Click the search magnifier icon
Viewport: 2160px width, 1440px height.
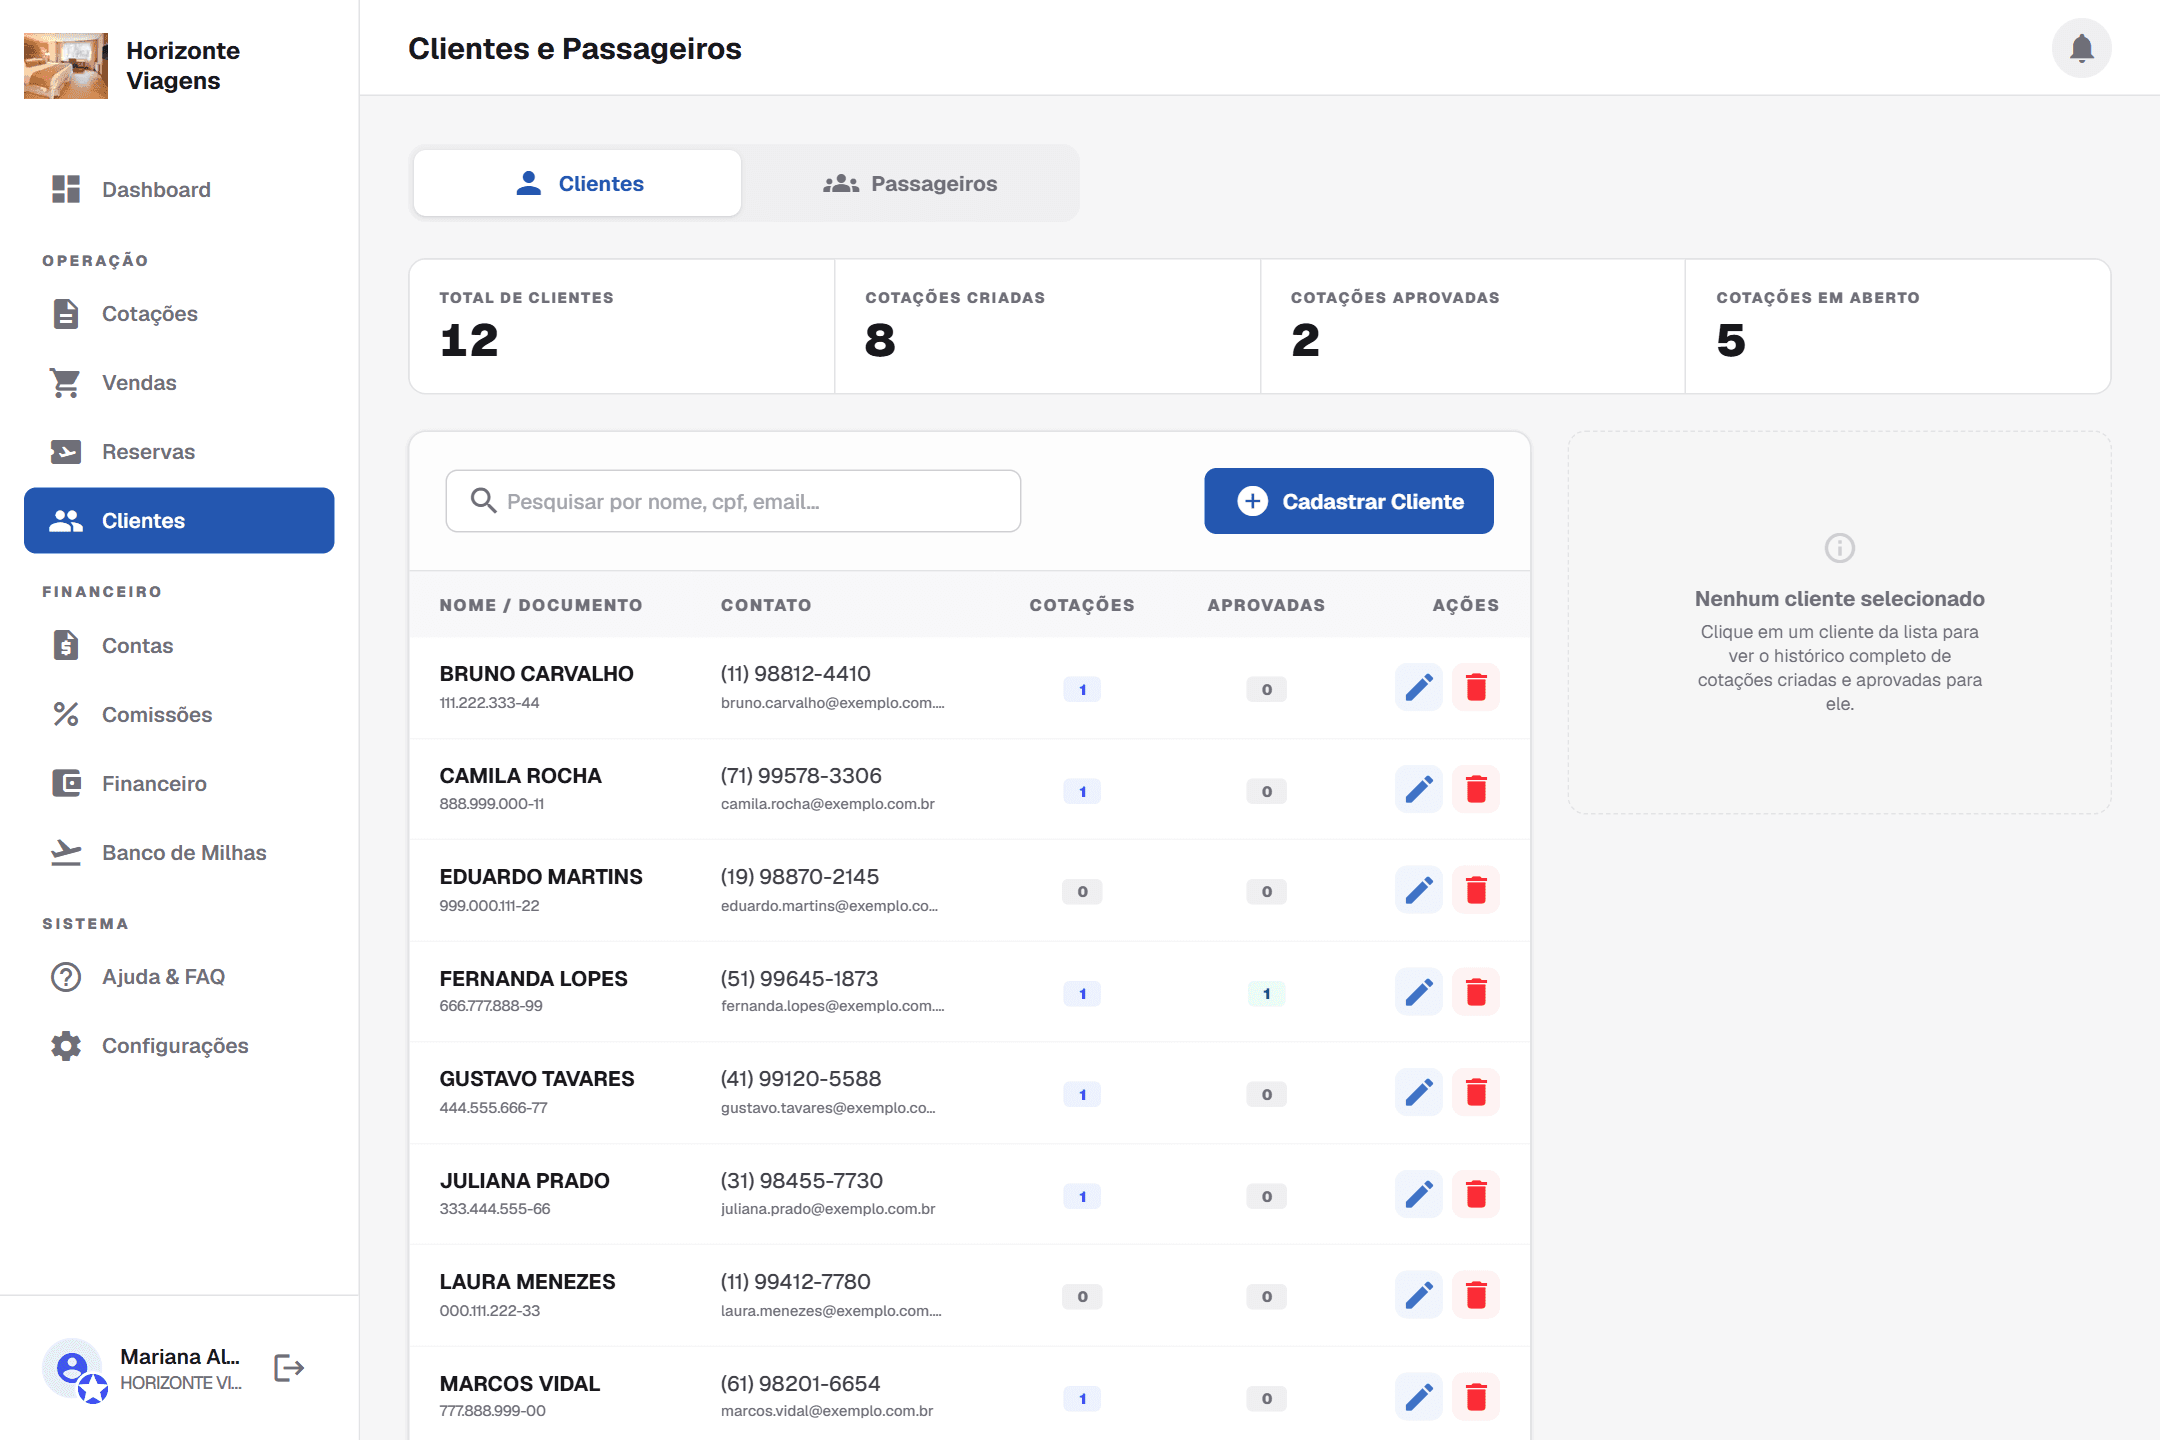(x=484, y=501)
